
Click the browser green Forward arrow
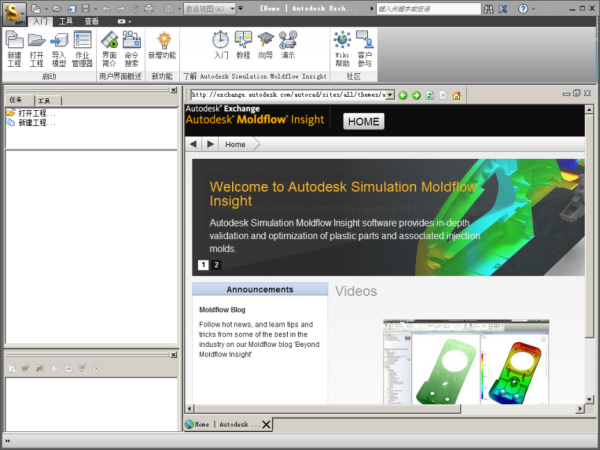pyautogui.click(x=416, y=95)
